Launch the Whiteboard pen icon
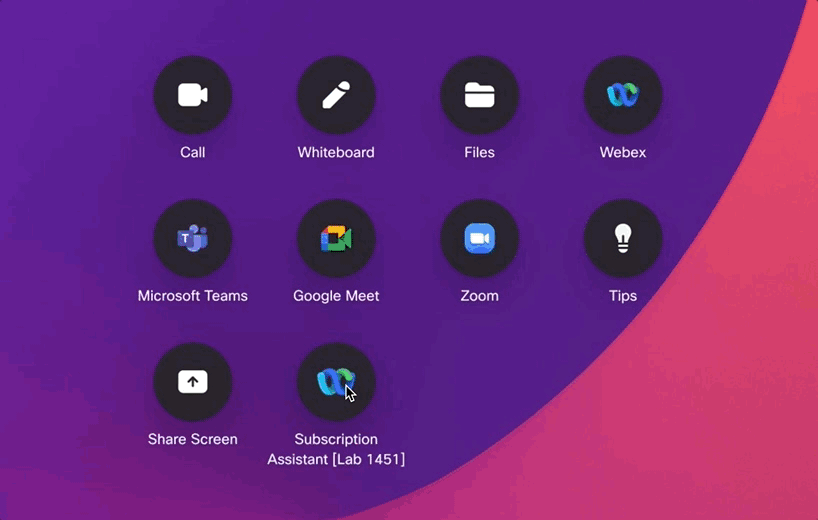Viewport: 818px width, 520px height. point(336,95)
